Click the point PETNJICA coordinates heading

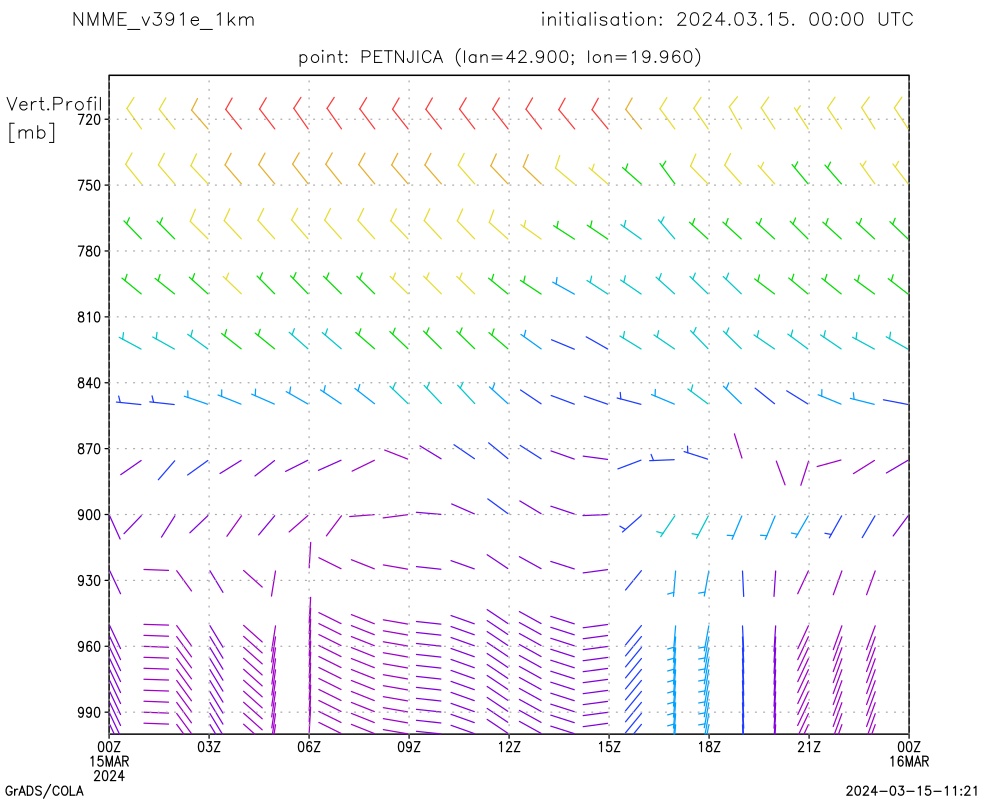(x=499, y=57)
